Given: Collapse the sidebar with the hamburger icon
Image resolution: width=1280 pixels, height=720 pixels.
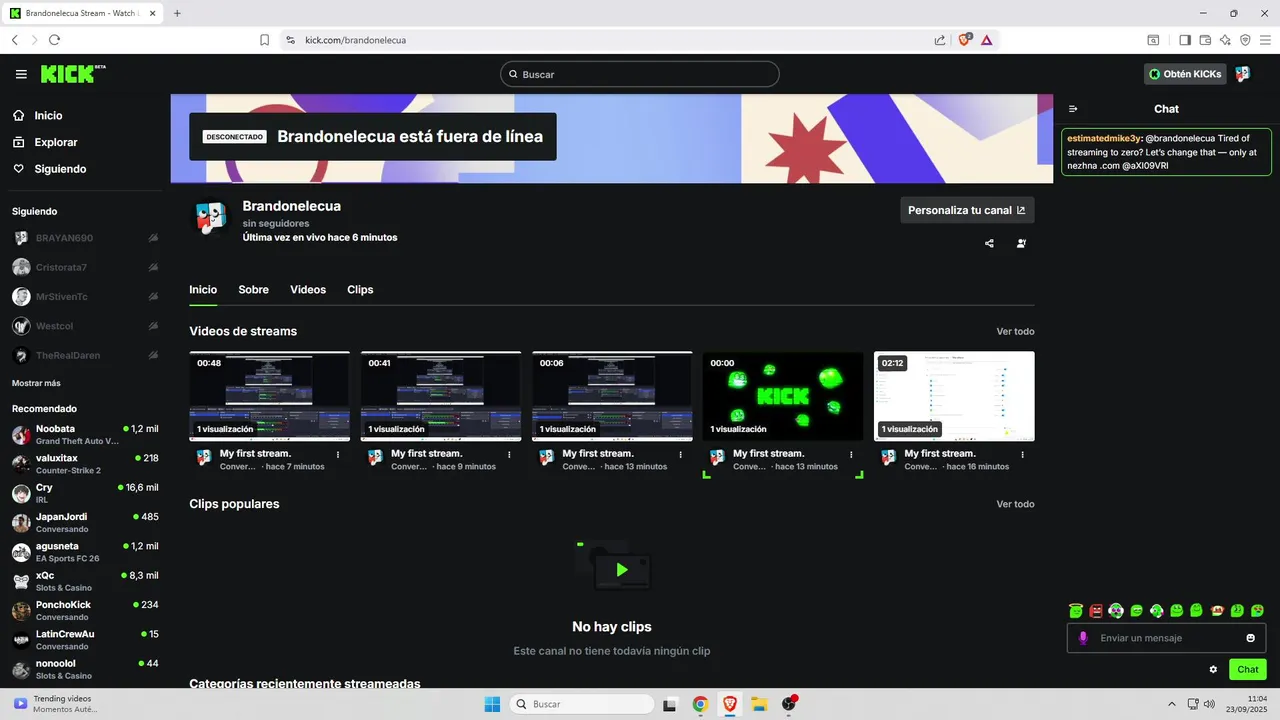Looking at the screenshot, I should click(x=21, y=74).
